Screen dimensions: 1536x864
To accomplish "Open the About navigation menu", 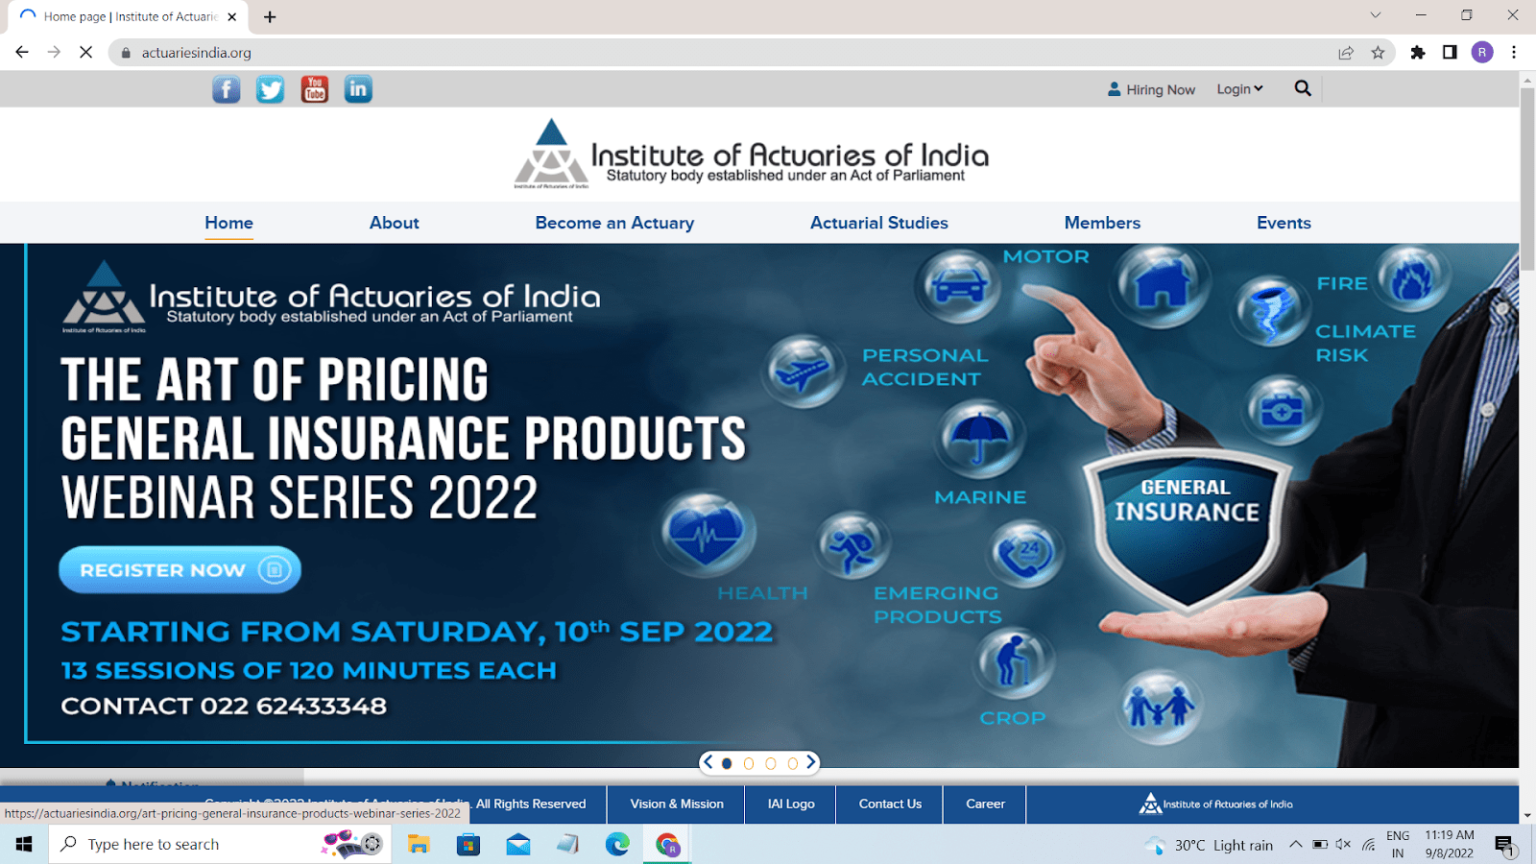I will coord(394,222).
